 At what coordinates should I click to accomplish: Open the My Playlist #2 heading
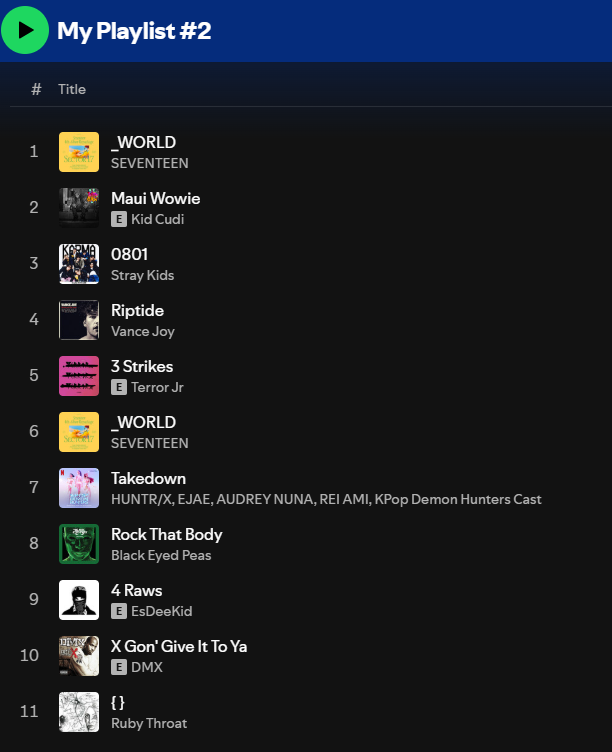(x=134, y=31)
